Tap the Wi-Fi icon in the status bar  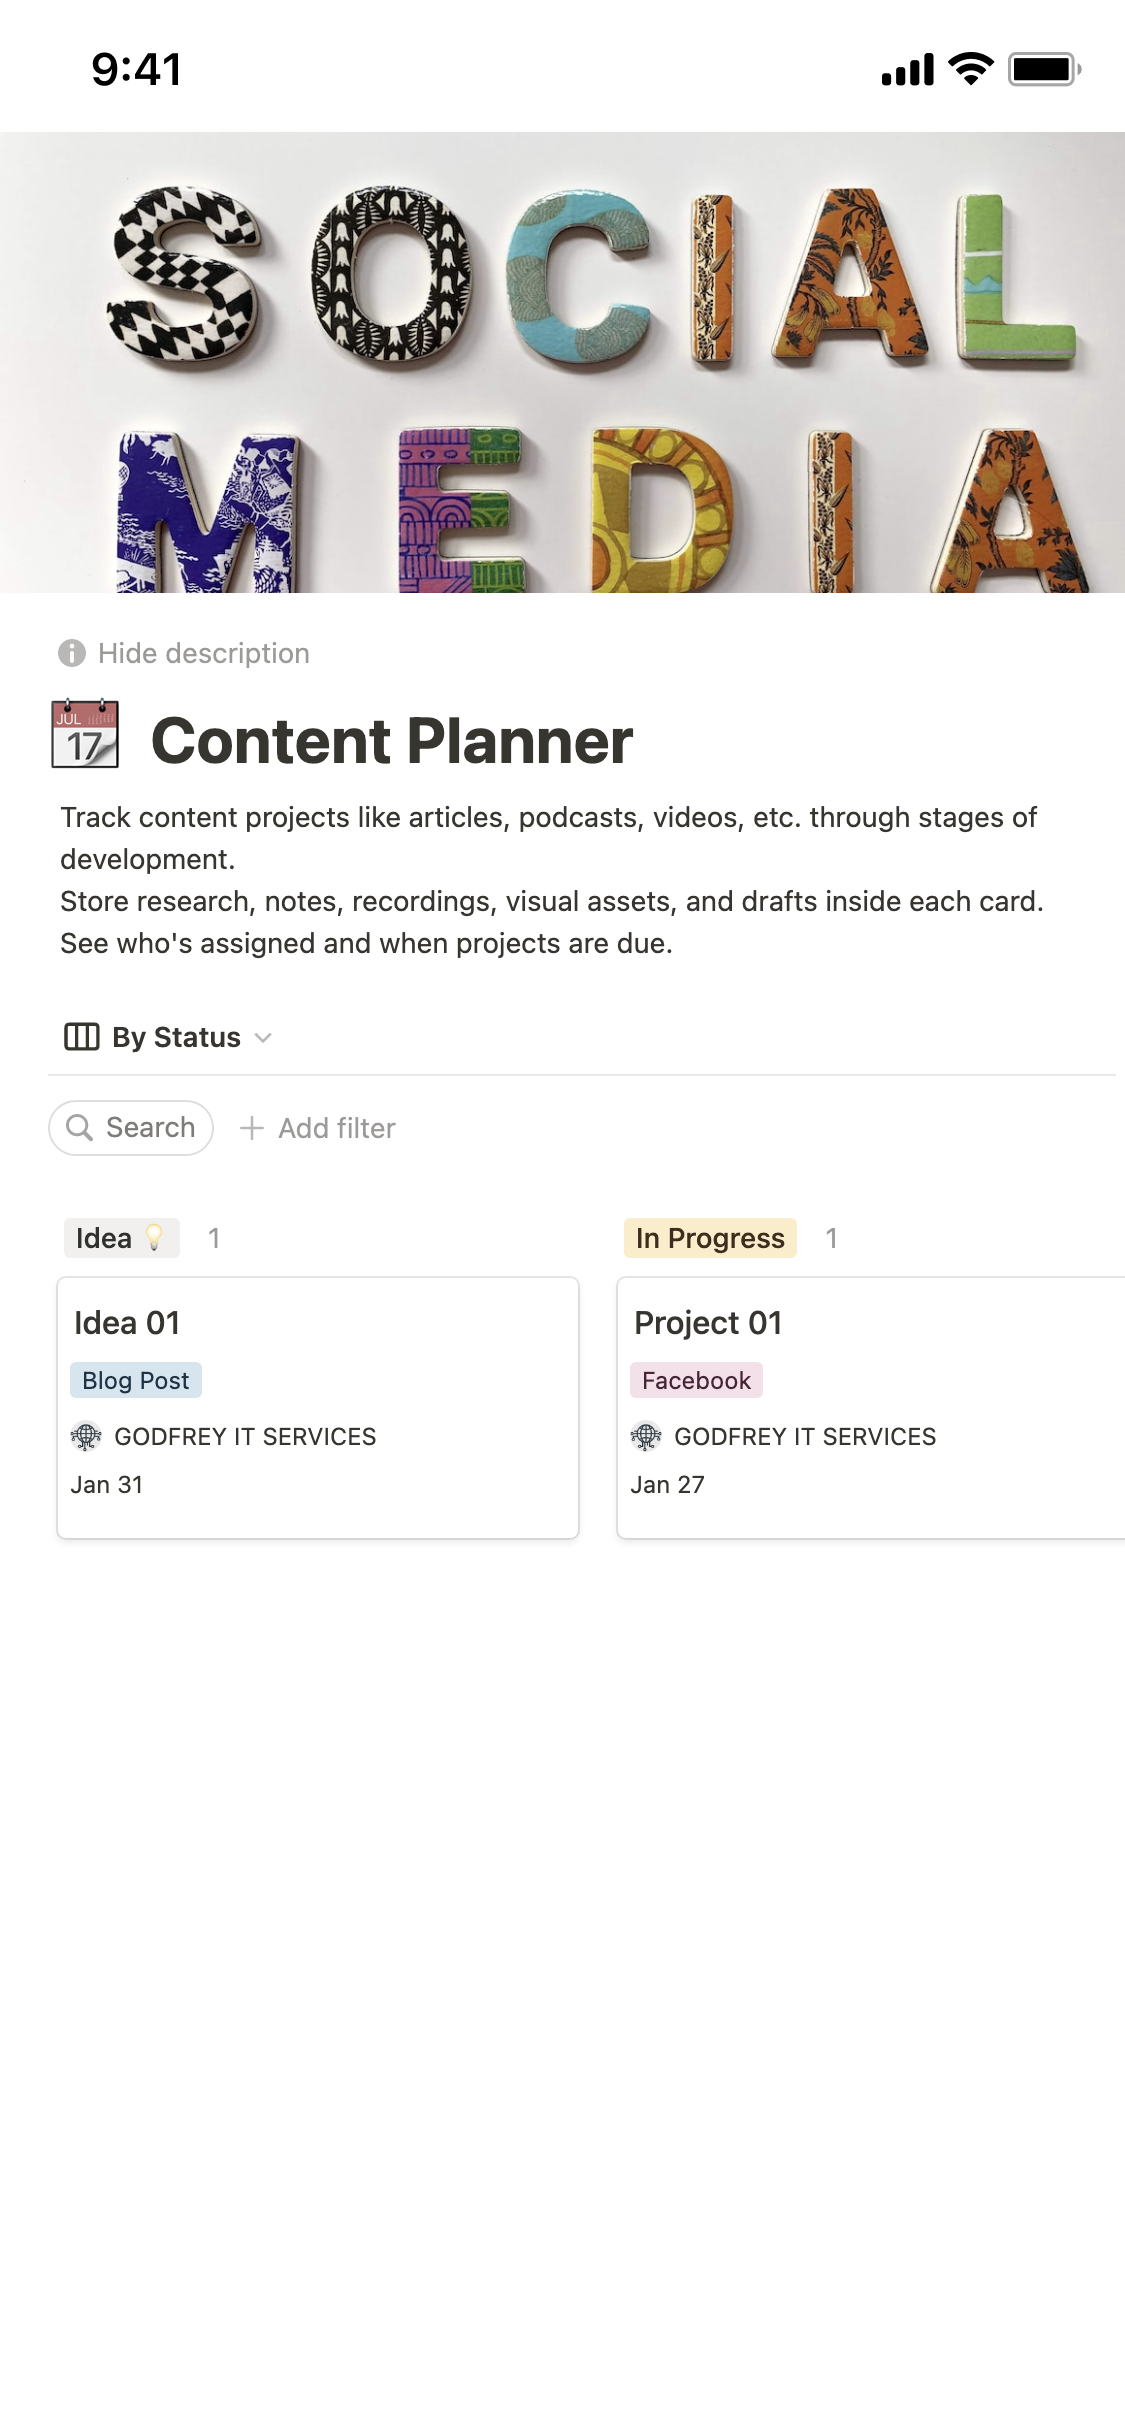[970, 69]
